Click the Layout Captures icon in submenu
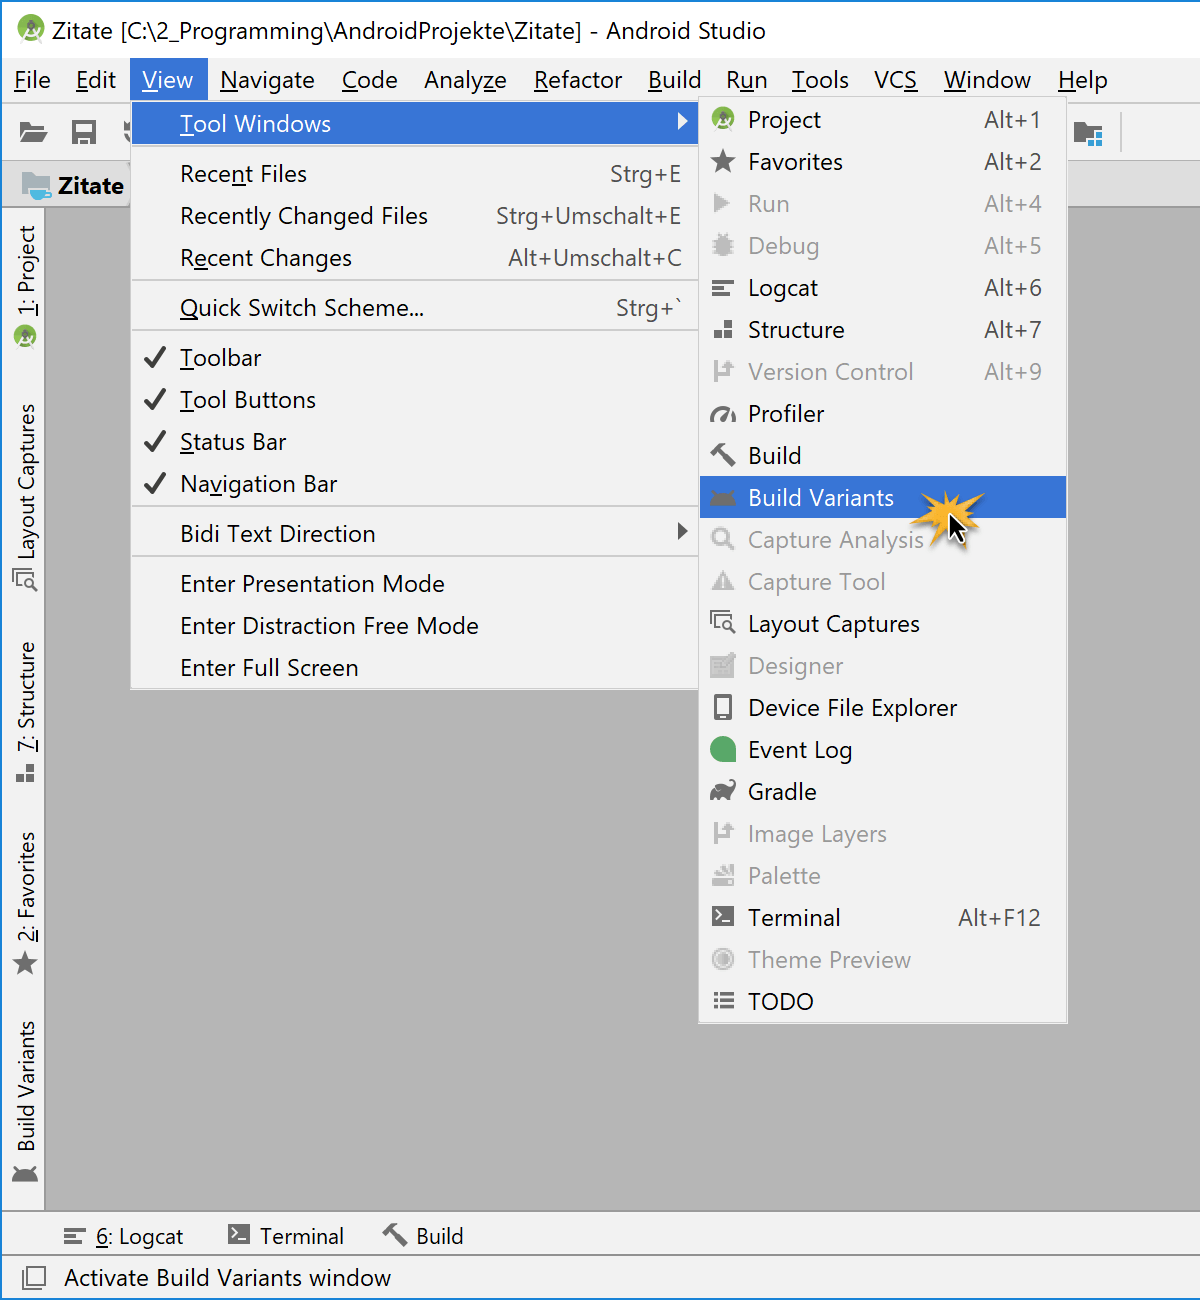Screen dimensions: 1200x1300 (723, 623)
